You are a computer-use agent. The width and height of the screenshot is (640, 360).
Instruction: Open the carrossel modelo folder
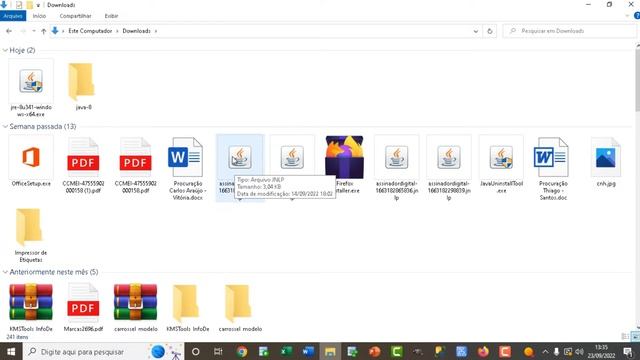coord(240,307)
